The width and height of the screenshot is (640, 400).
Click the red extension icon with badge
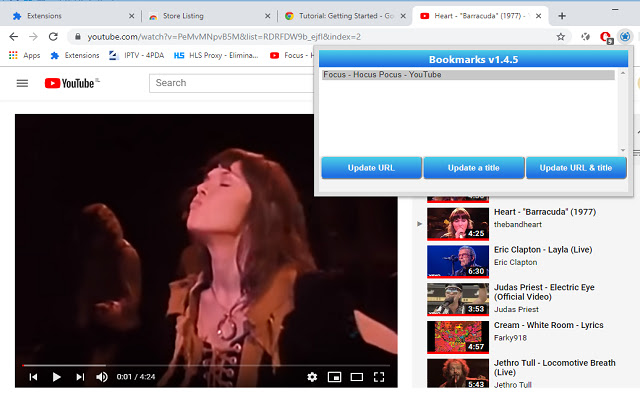click(606, 37)
